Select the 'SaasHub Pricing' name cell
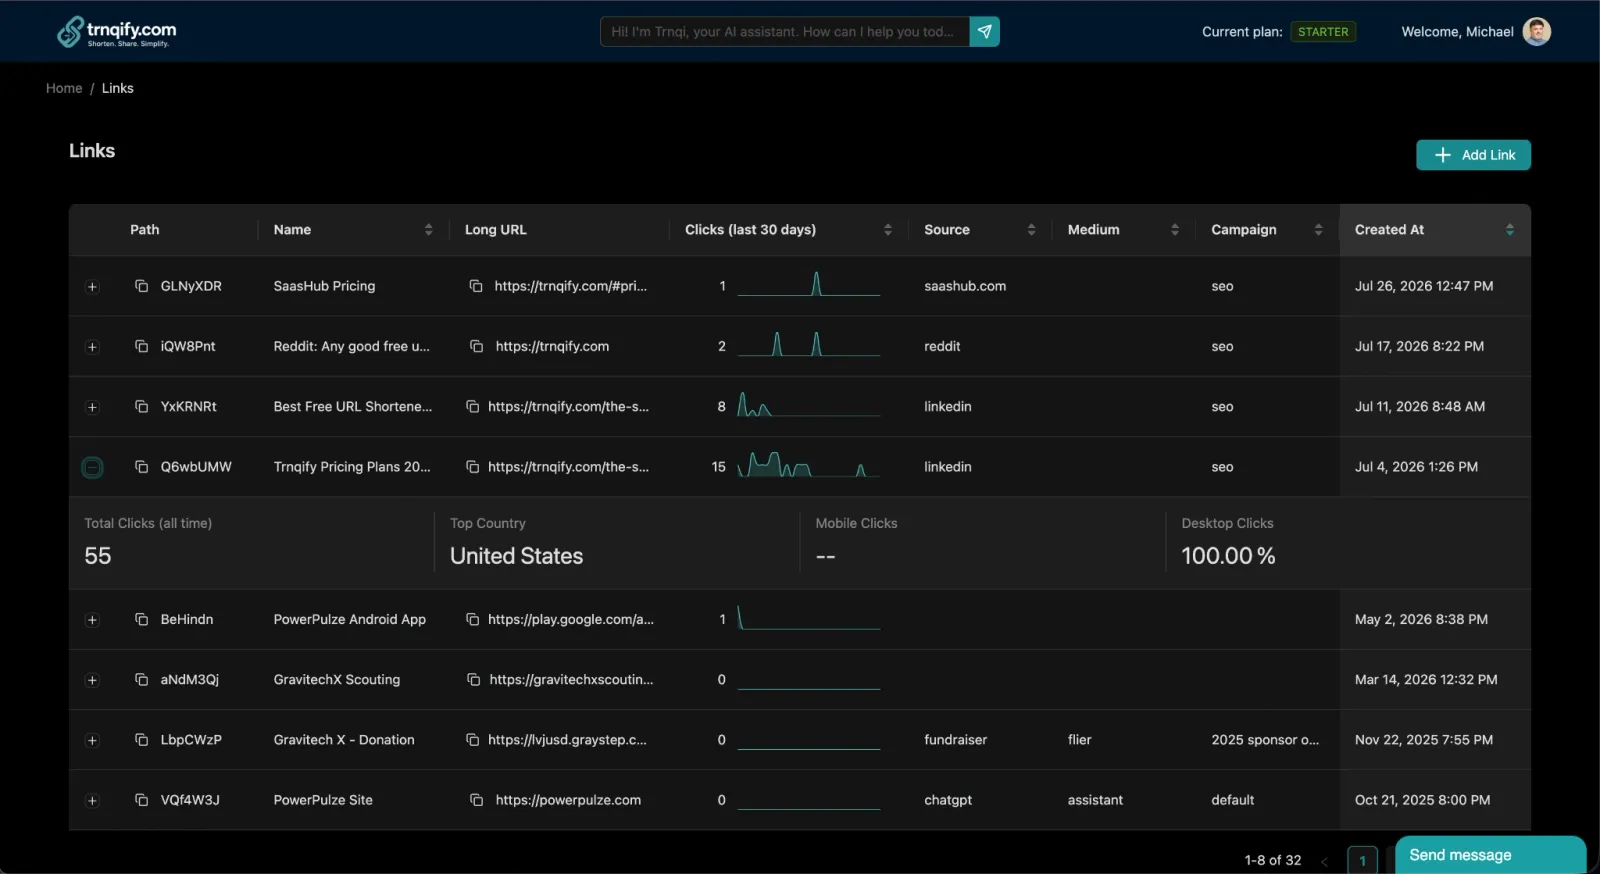Image resolution: width=1600 pixels, height=874 pixels. tap(325, 286)
